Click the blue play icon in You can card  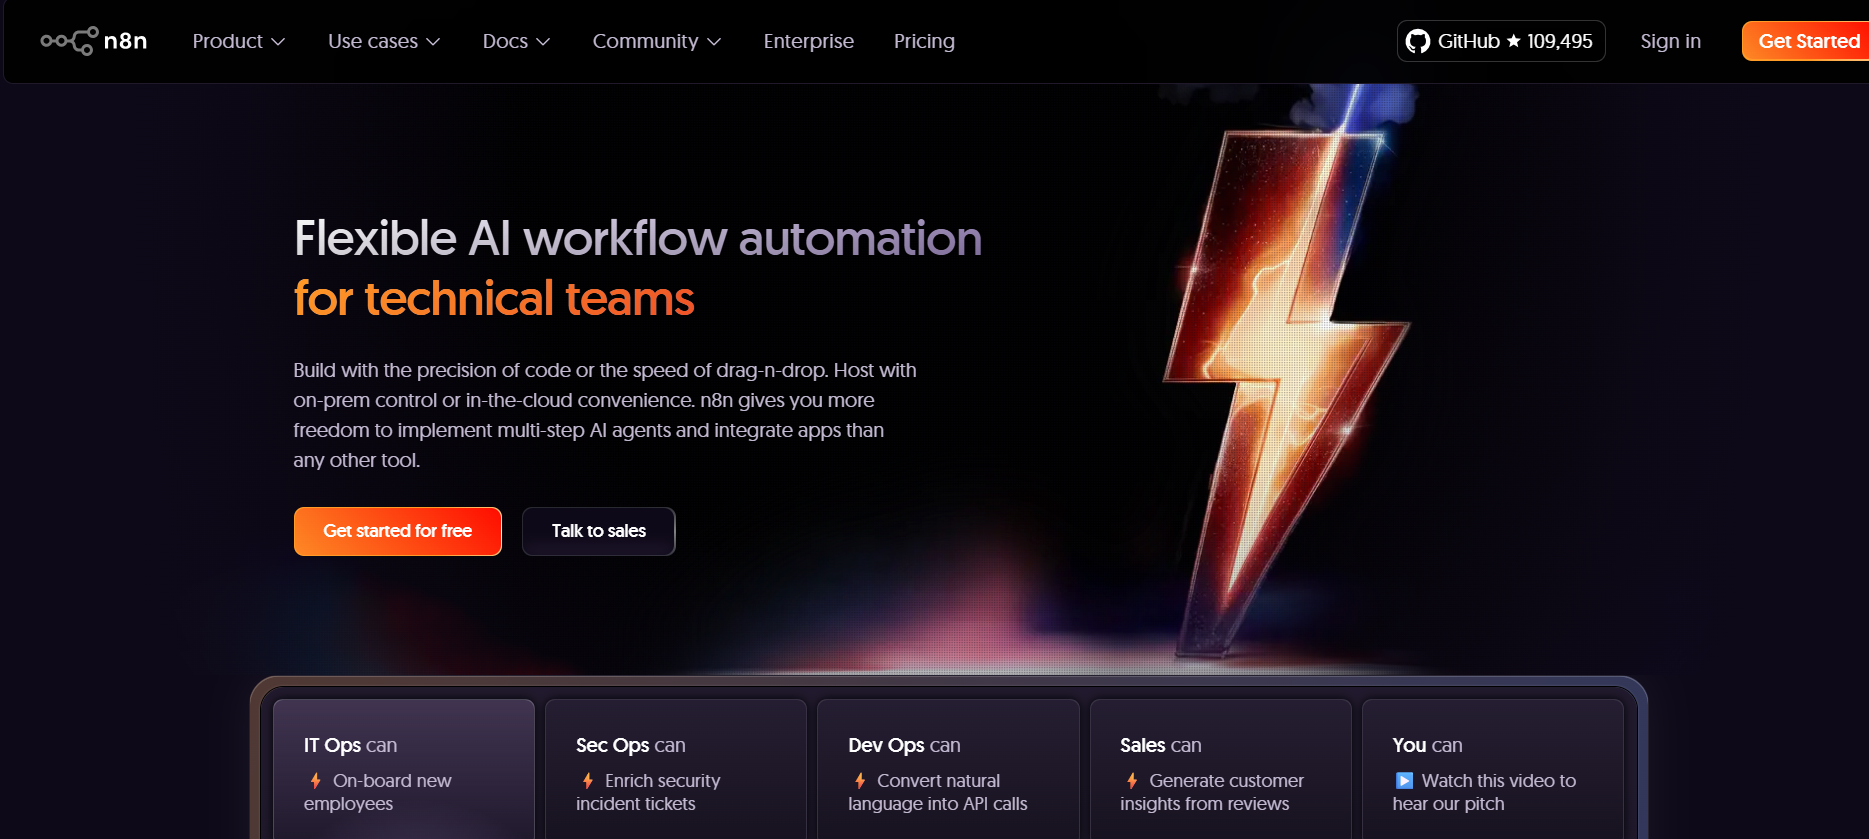1404,781
